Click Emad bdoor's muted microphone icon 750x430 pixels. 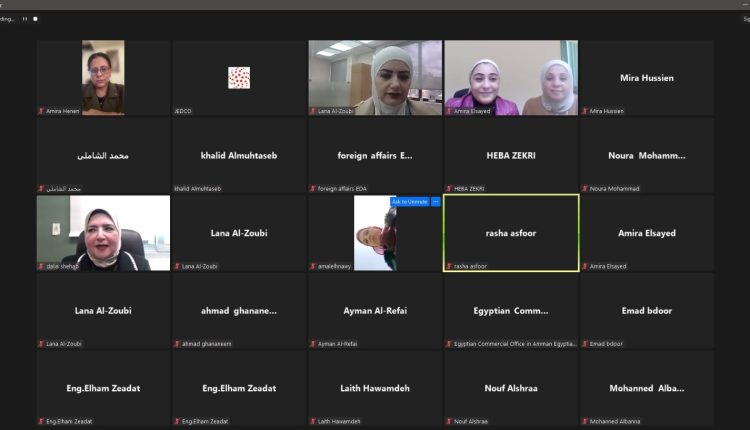(586, 344)
